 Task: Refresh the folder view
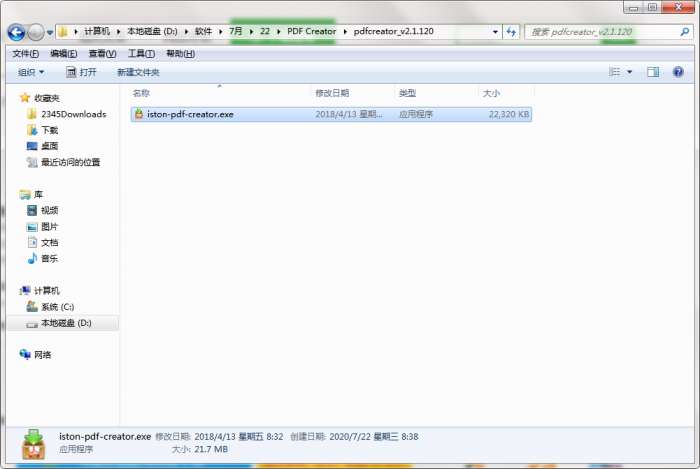pyautogui.click(x=511, y=32)
